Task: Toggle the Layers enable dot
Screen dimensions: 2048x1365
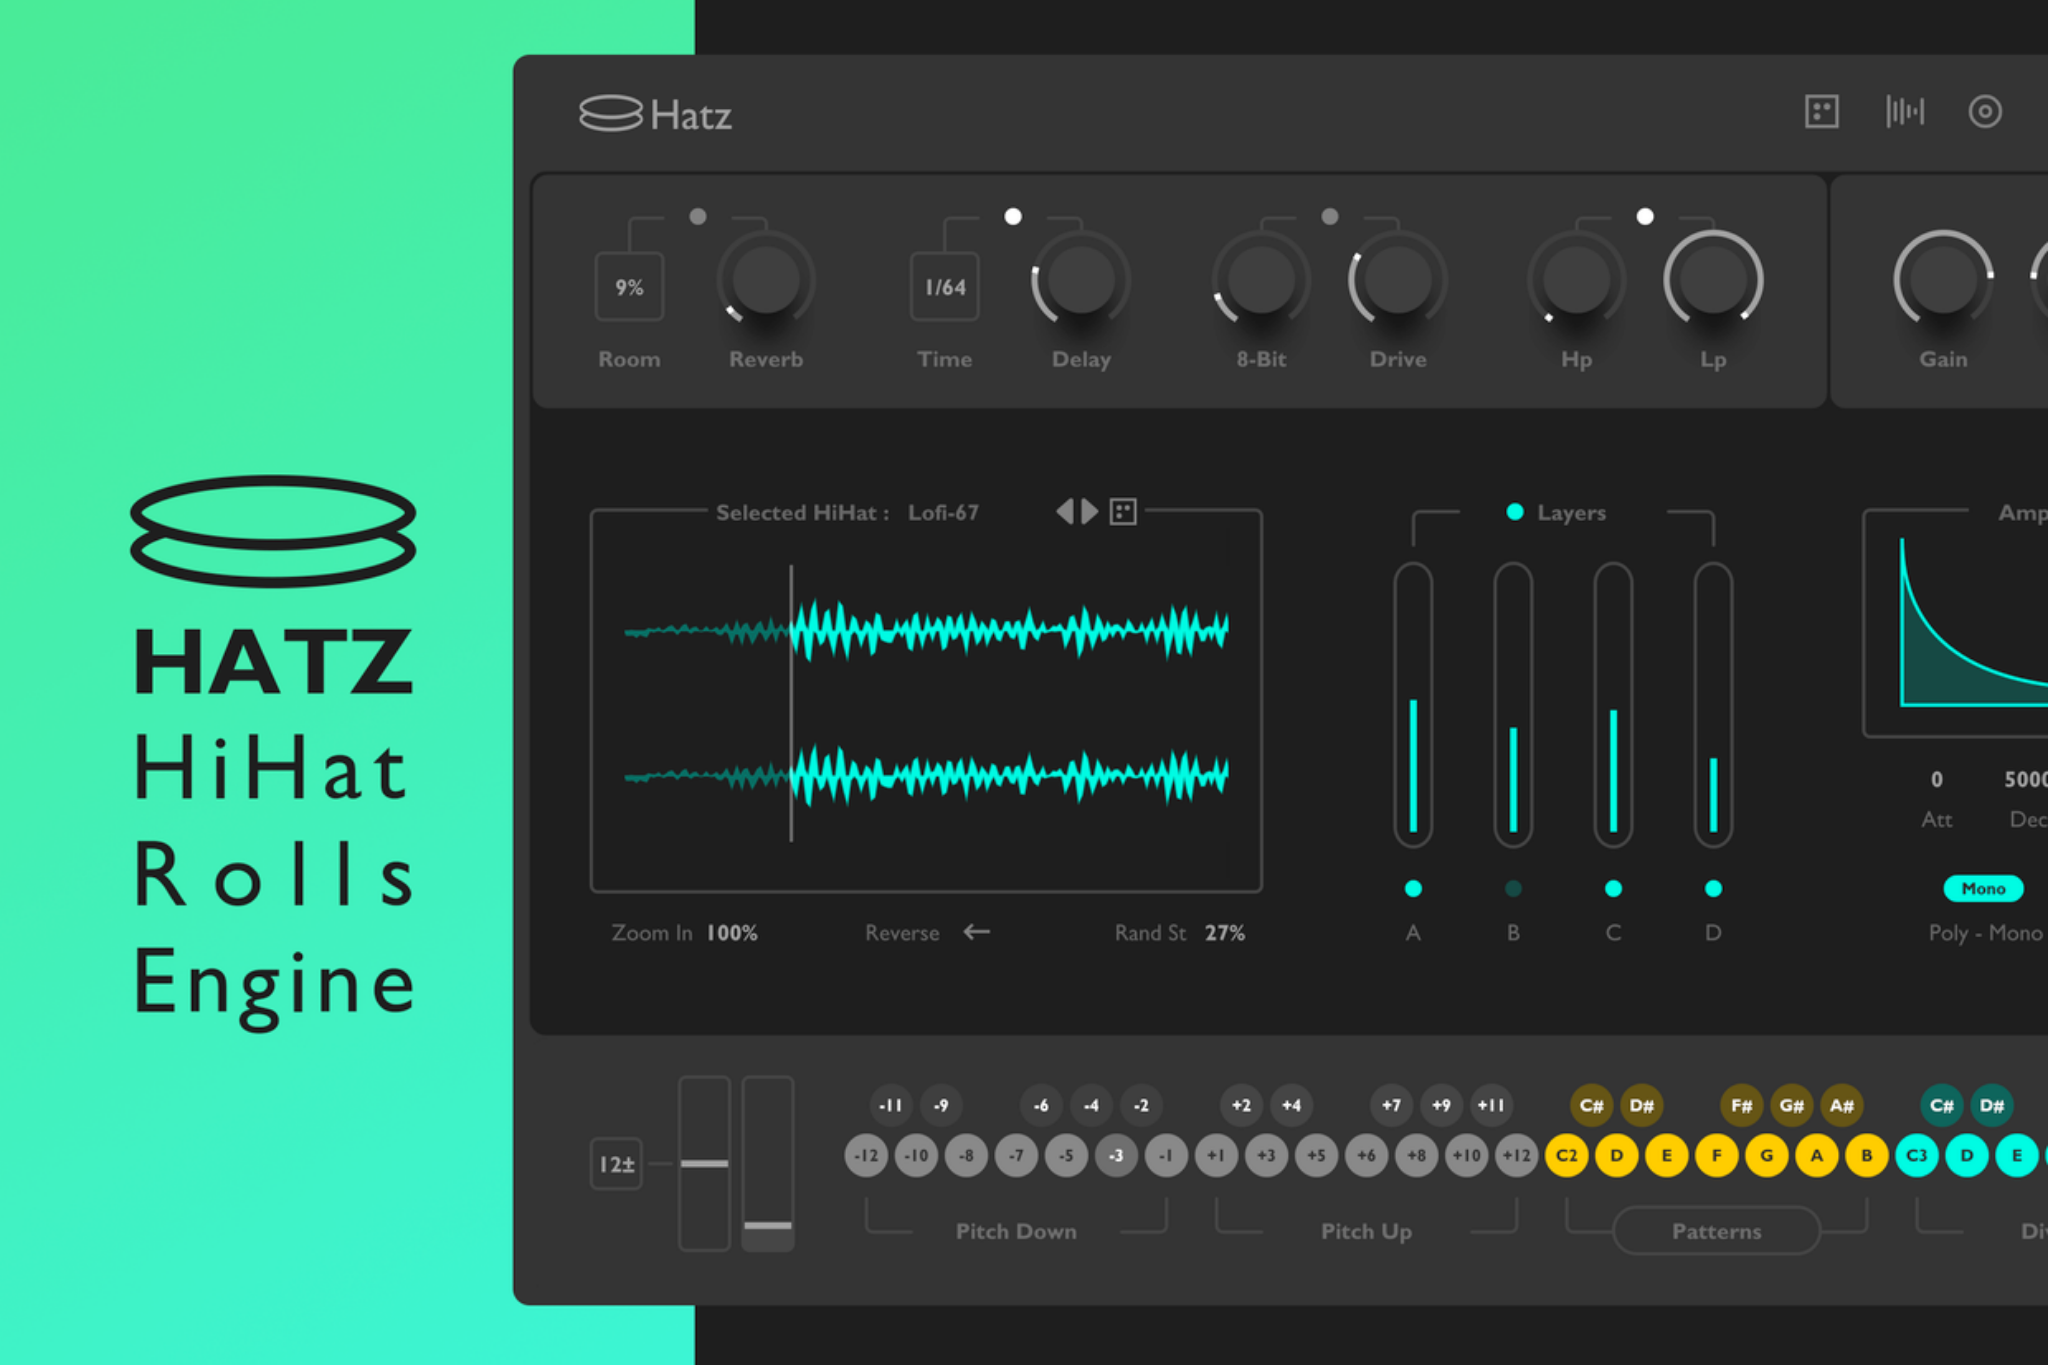Action: point(1515,512)
